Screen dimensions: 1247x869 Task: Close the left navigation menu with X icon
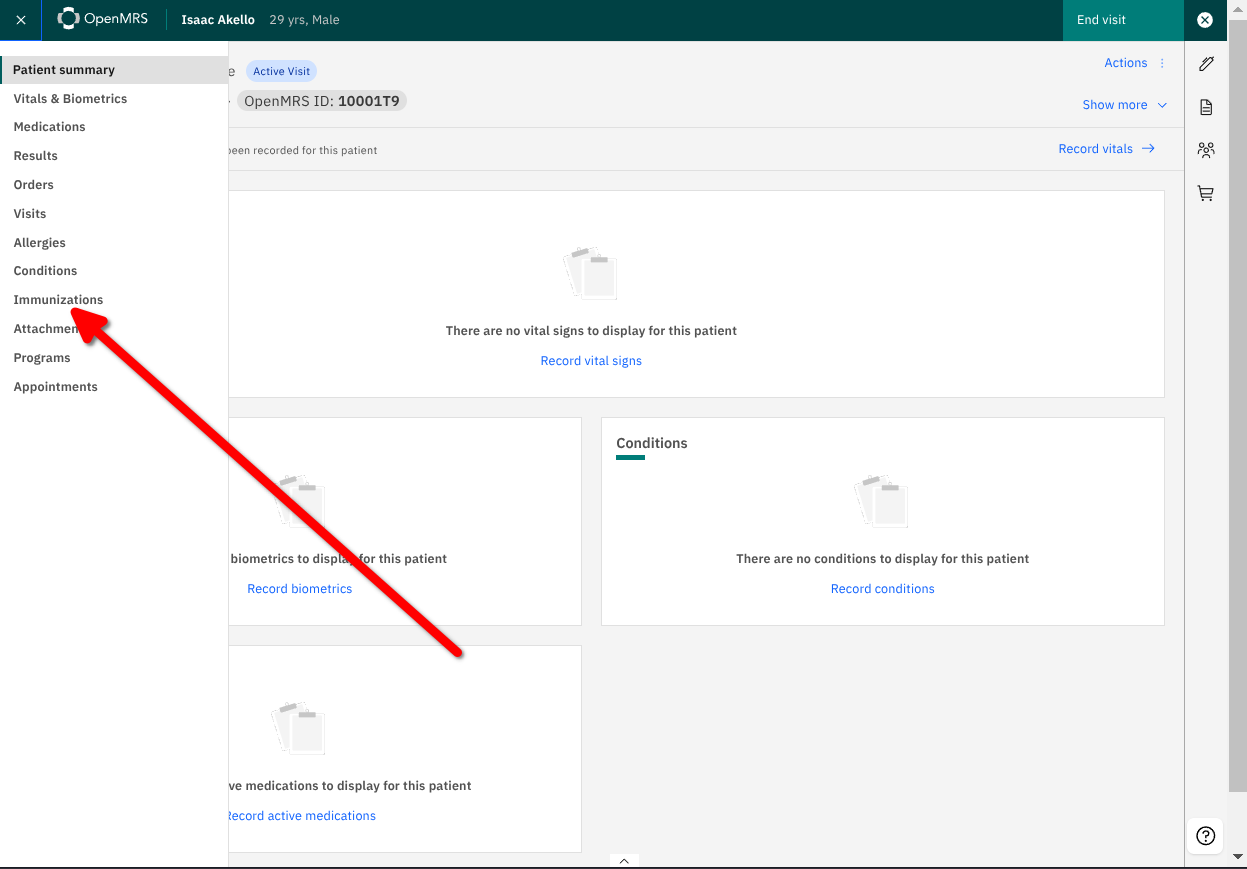pos(21,20)
